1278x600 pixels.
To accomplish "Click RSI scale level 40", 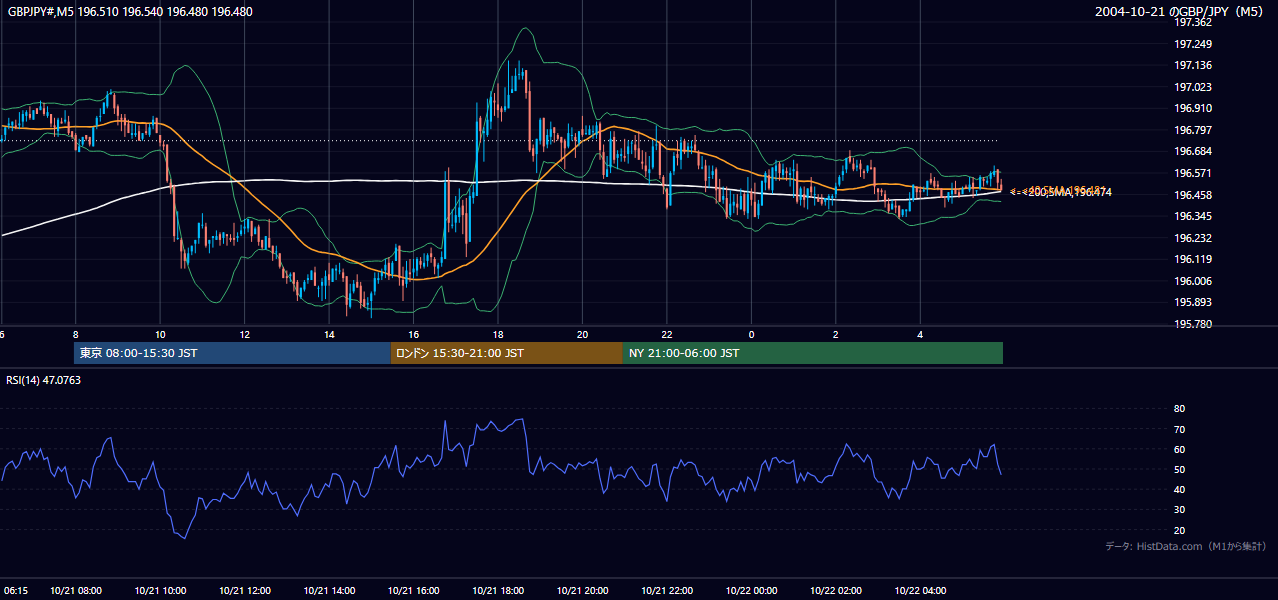I will 1179,489.
